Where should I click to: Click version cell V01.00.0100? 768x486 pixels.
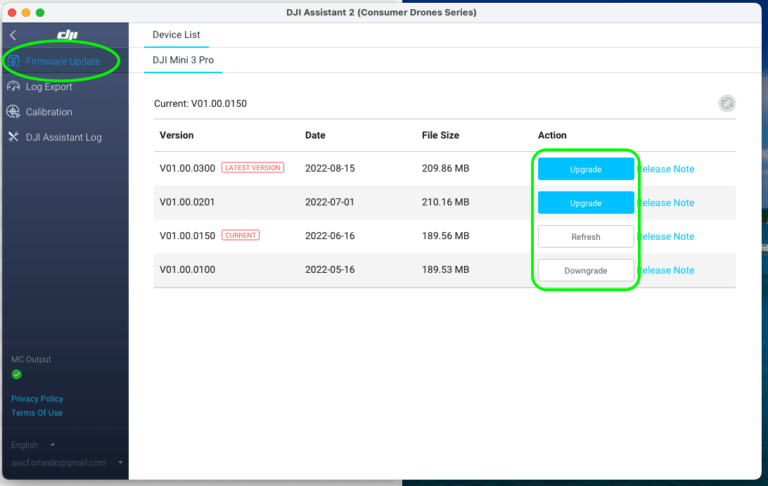pos(187,270)
